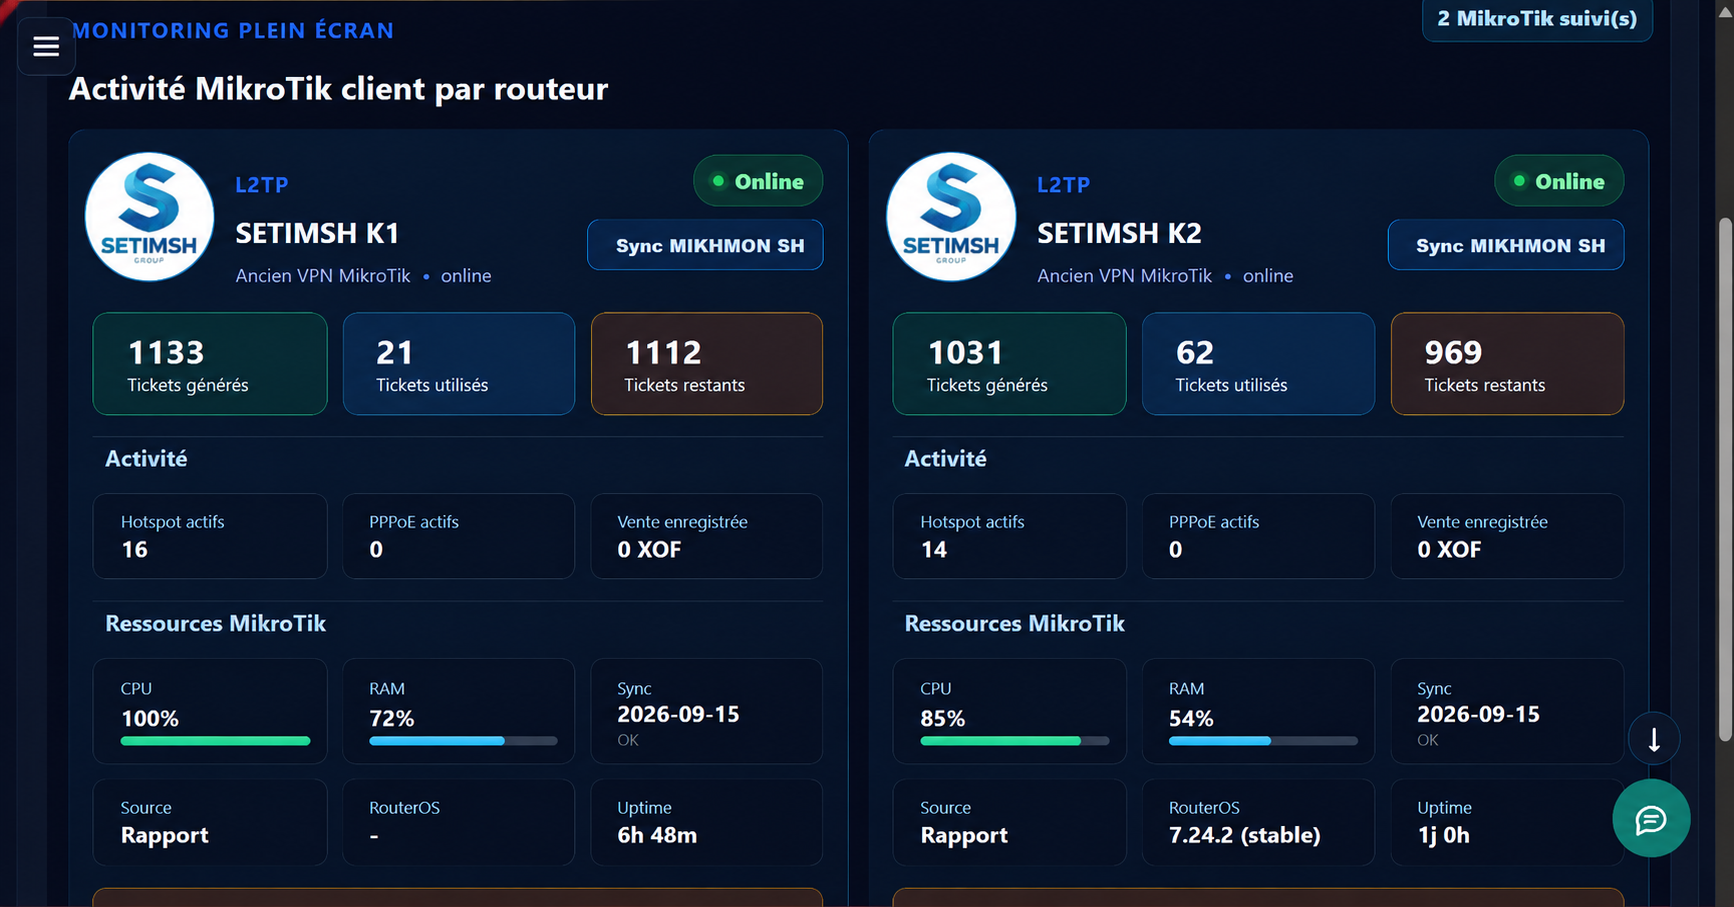Select the 969 Tickets restants card
This screenshot has height=907, width=1734.
click(x=1507, y=364)
